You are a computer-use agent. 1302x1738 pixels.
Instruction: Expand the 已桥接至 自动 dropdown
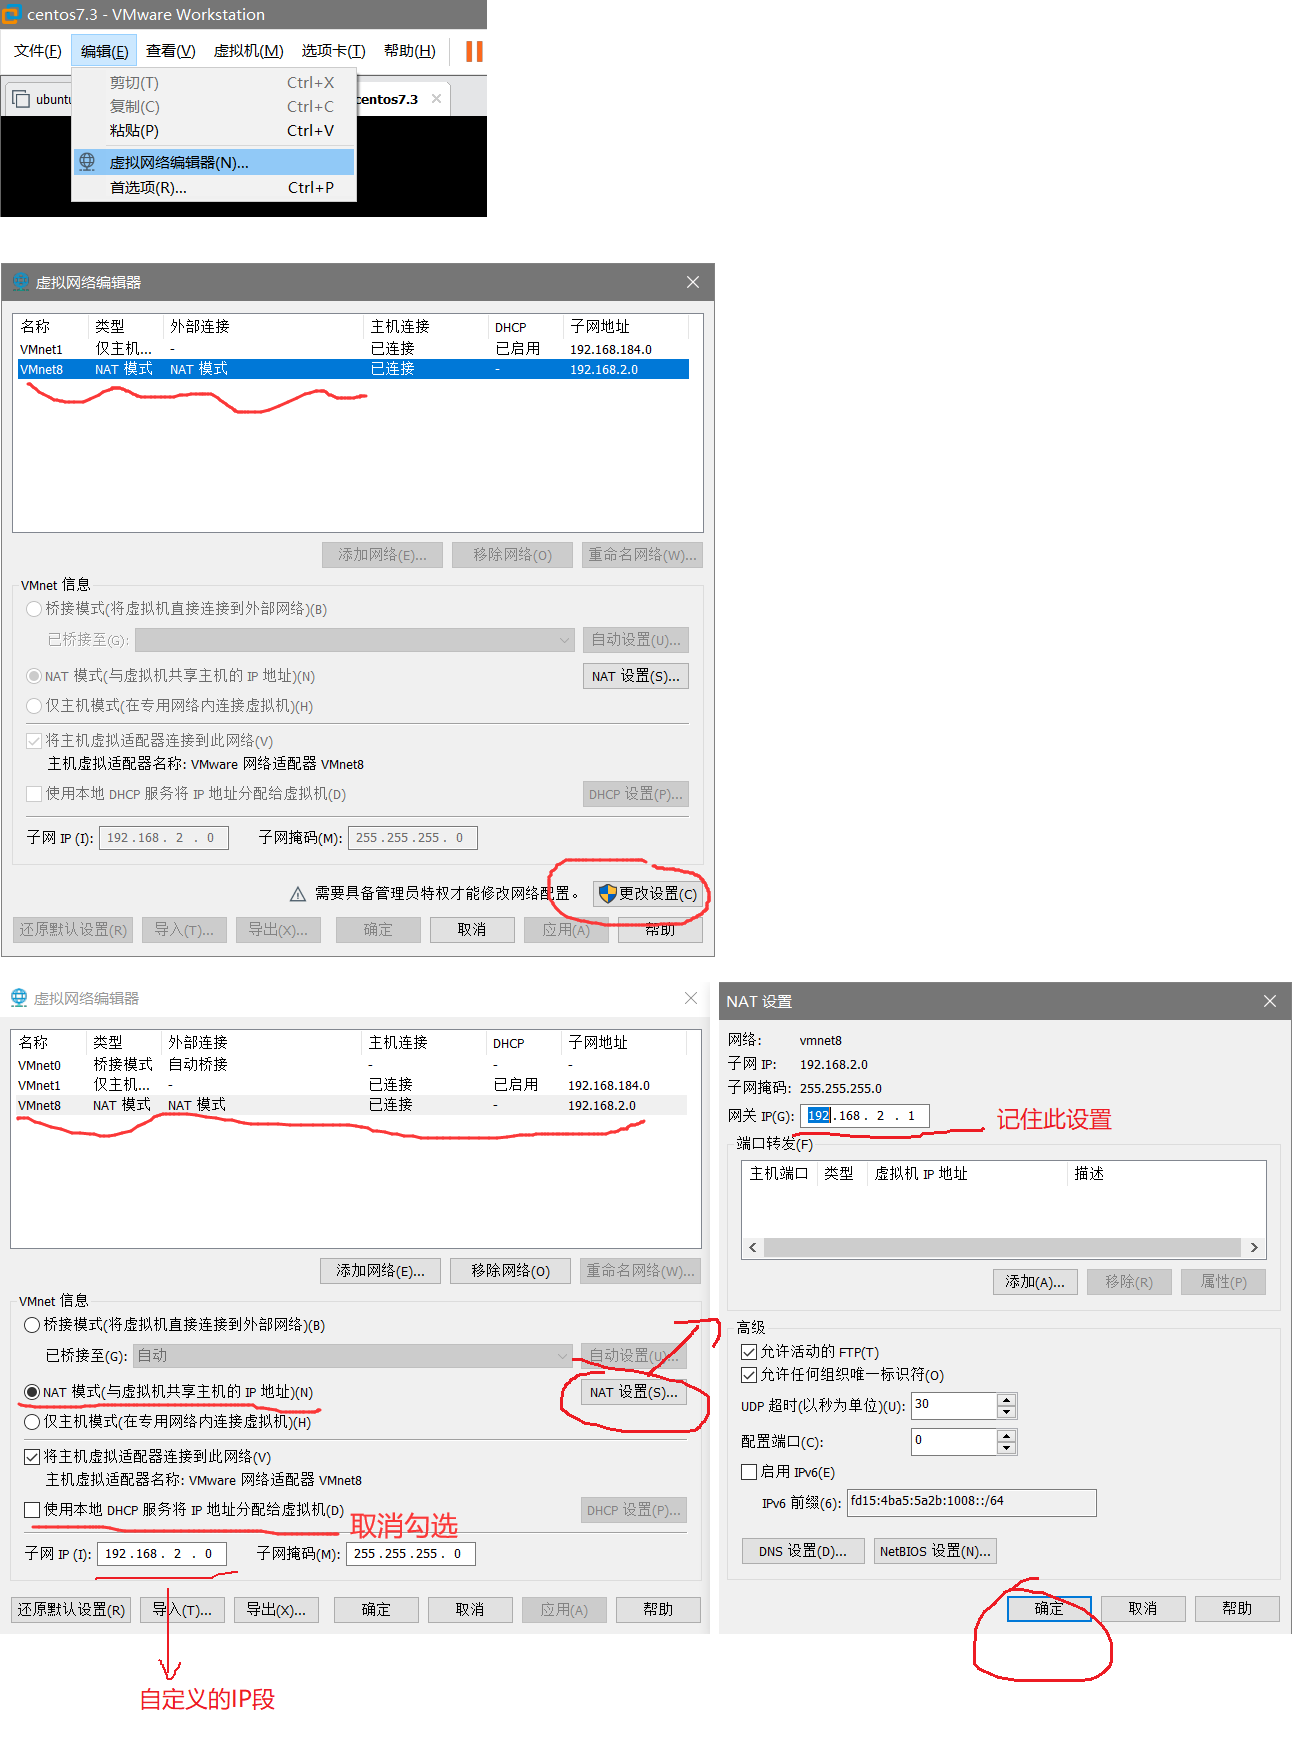pyautogui.click(x=561, y=1356)
